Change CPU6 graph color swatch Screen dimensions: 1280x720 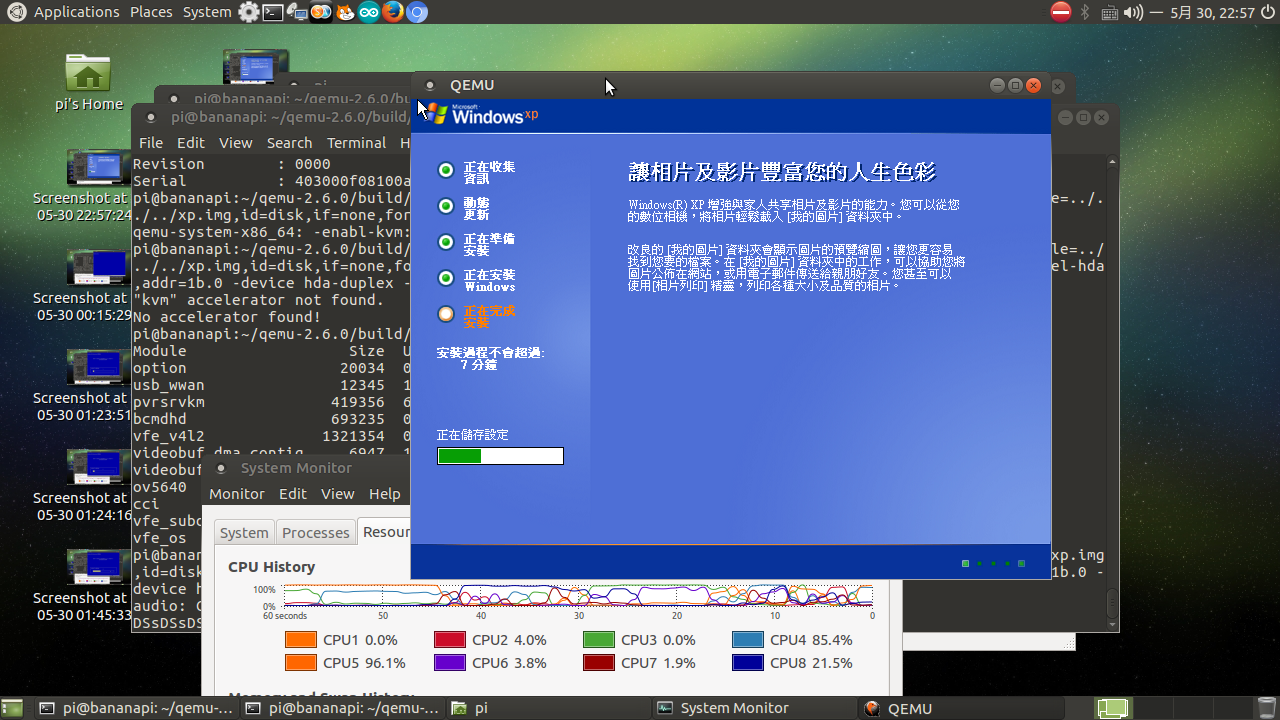tap(449, 663)
